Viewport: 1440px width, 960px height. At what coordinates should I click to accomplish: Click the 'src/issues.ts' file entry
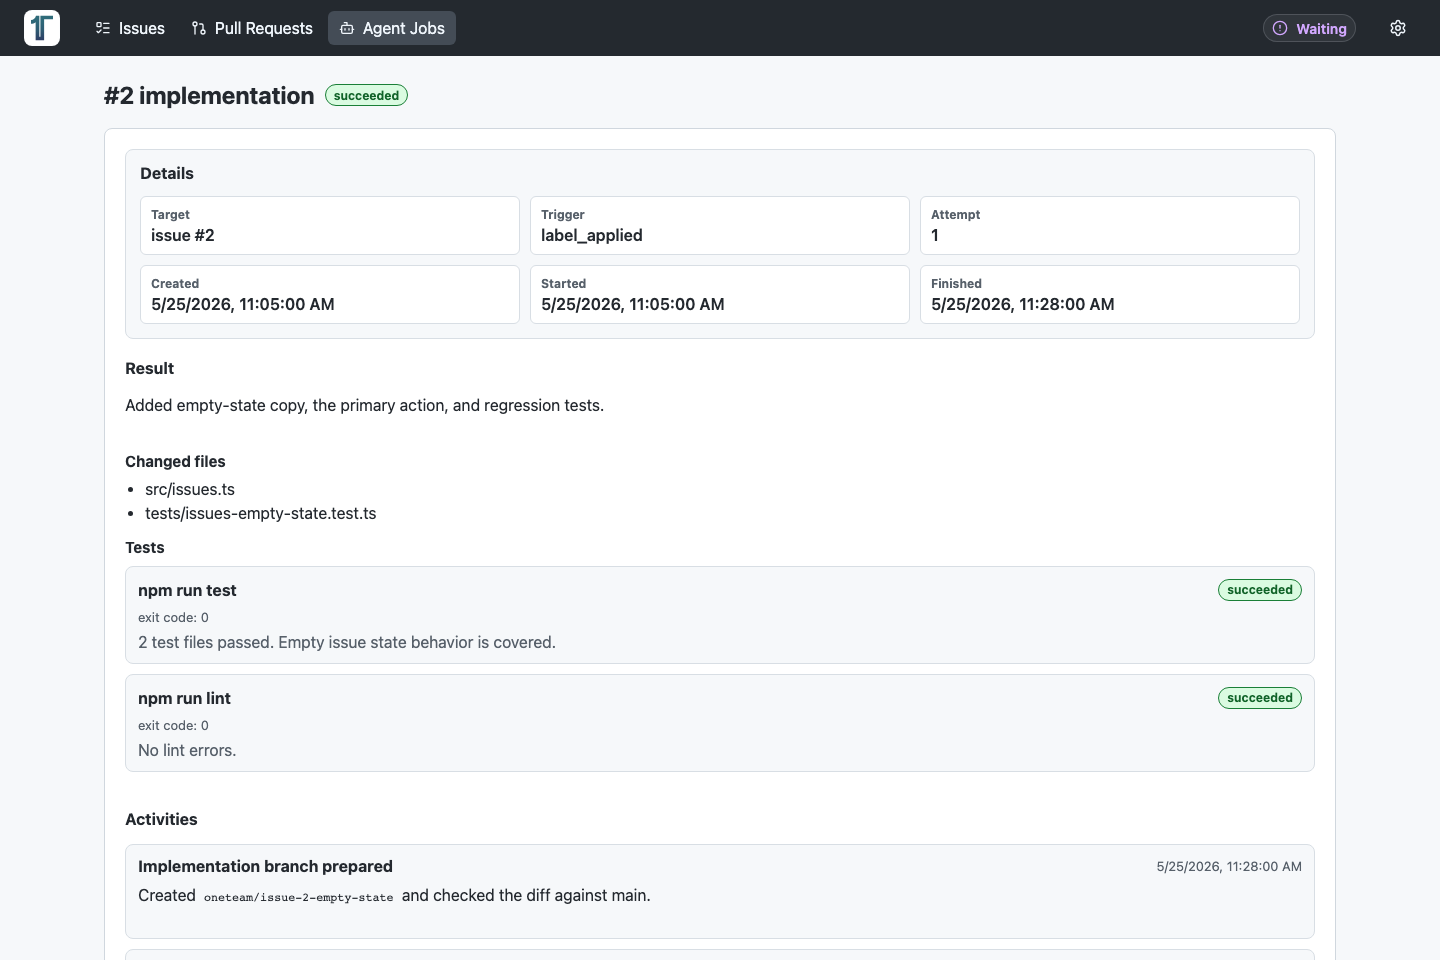190,489
